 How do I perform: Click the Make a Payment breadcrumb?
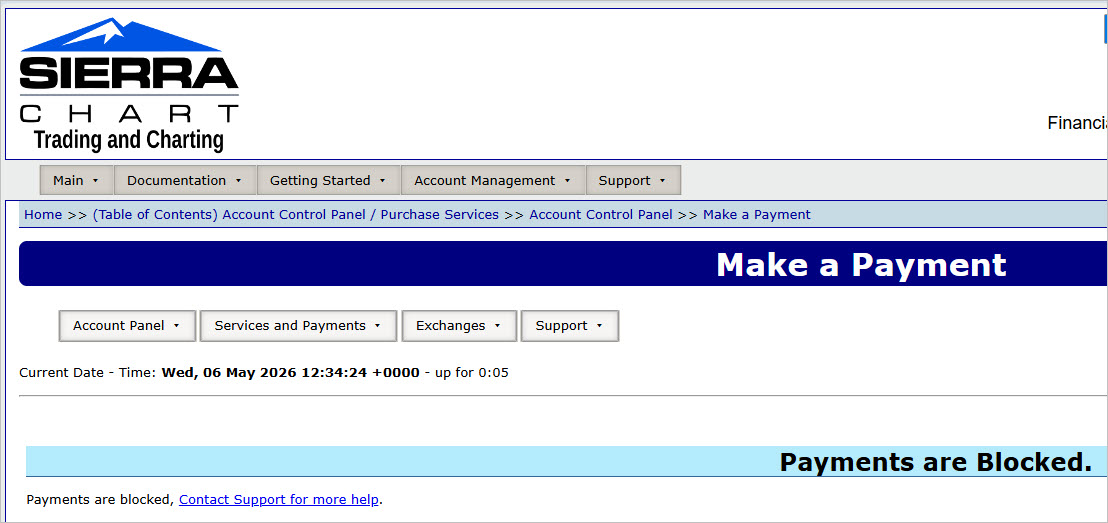coord(757,215)
